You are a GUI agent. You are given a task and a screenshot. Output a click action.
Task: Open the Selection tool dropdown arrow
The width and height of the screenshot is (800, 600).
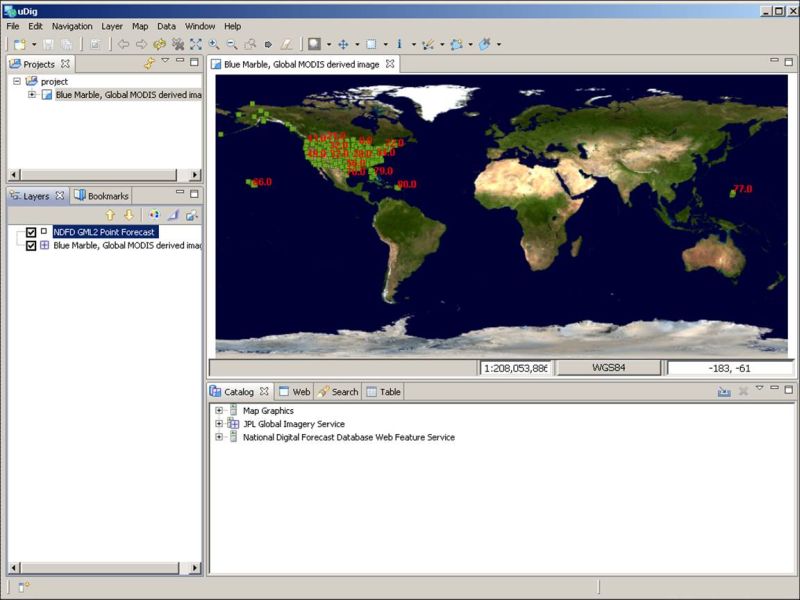(385, 44)
